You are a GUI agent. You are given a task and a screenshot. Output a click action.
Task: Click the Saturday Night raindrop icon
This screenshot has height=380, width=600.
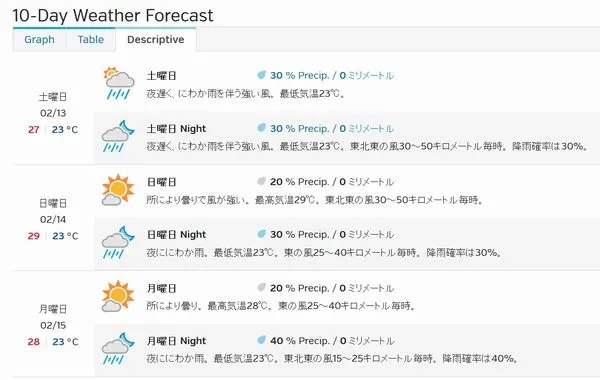(261, 128)
